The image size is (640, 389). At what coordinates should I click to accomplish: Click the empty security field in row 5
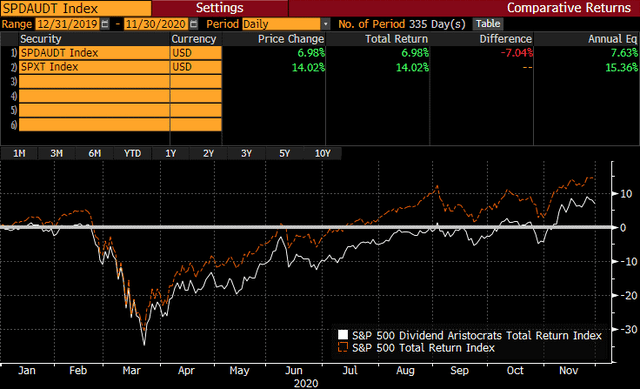click(x=94, y=110)
